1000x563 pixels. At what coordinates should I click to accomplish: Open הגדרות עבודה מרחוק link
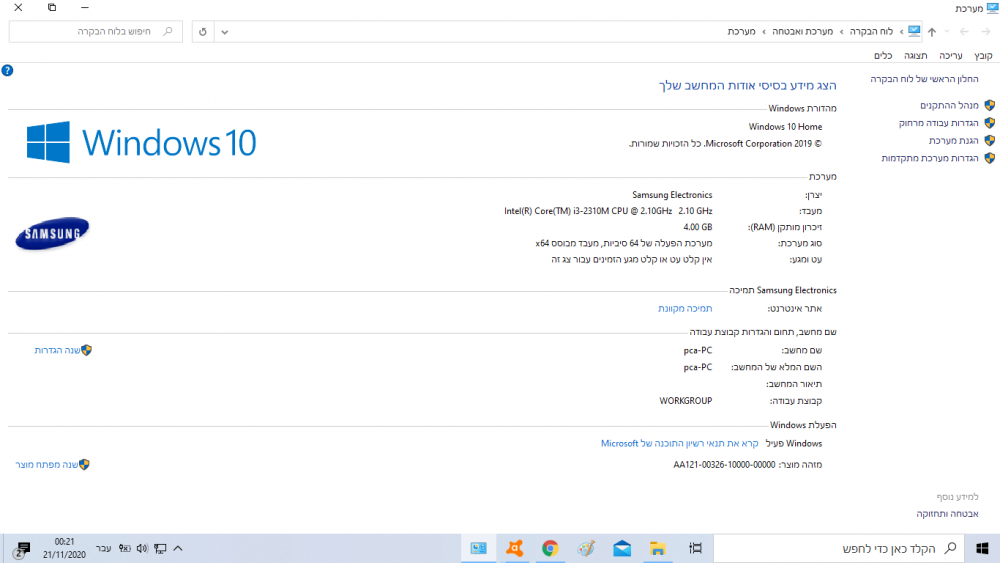[x=938, y=123]
